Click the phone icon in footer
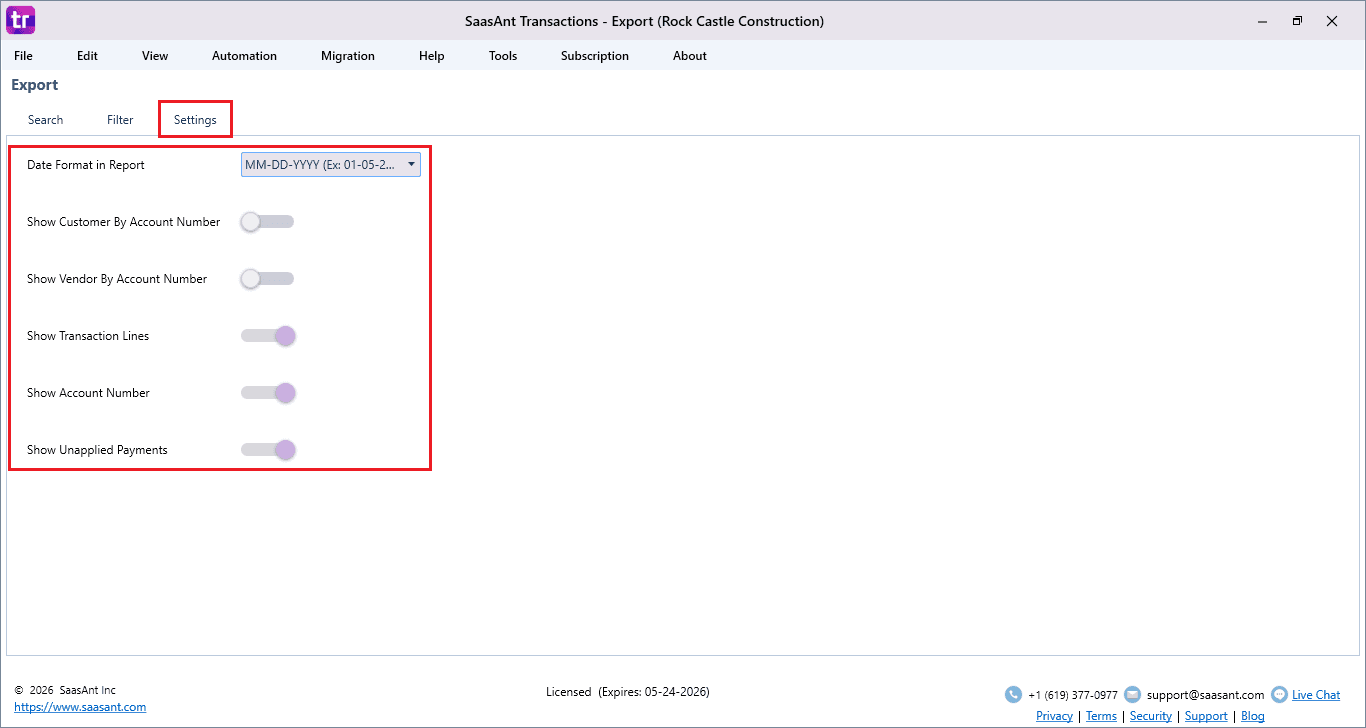The image size is (1366, 728). 1013,694
